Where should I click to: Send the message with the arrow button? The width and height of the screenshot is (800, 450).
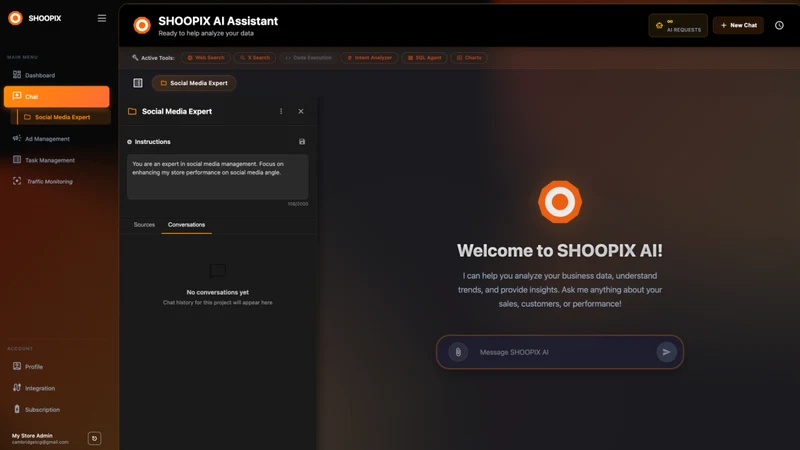[x=666, y=352]
